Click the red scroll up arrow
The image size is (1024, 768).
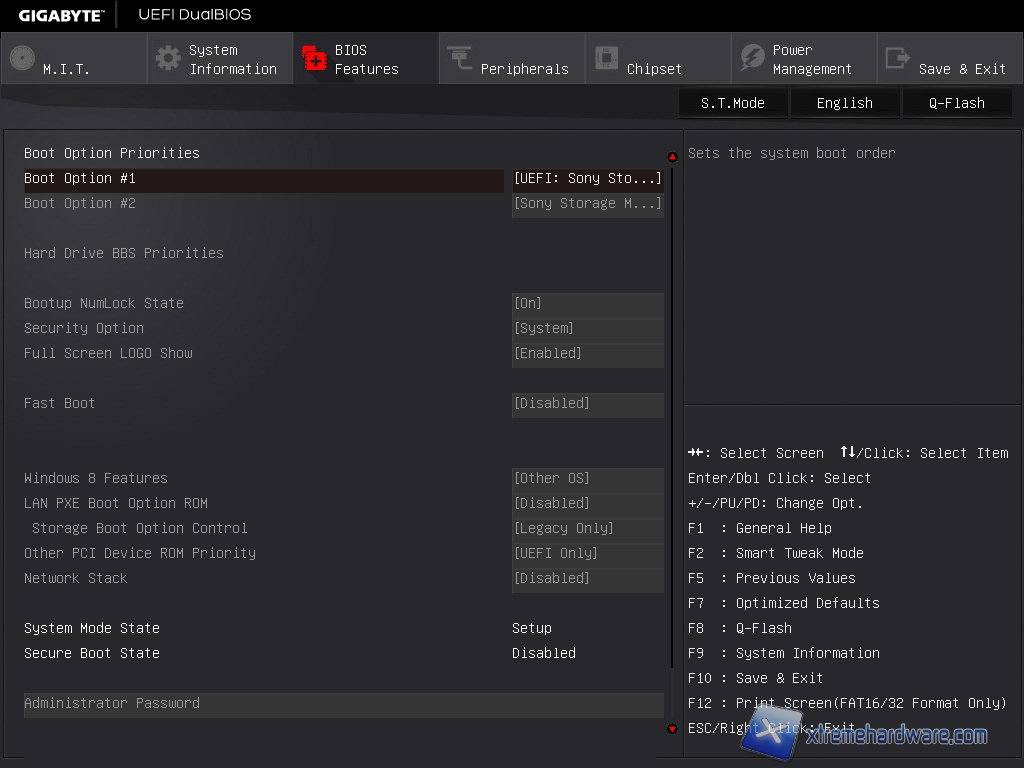pyautogui.click(x=672, y=157)
